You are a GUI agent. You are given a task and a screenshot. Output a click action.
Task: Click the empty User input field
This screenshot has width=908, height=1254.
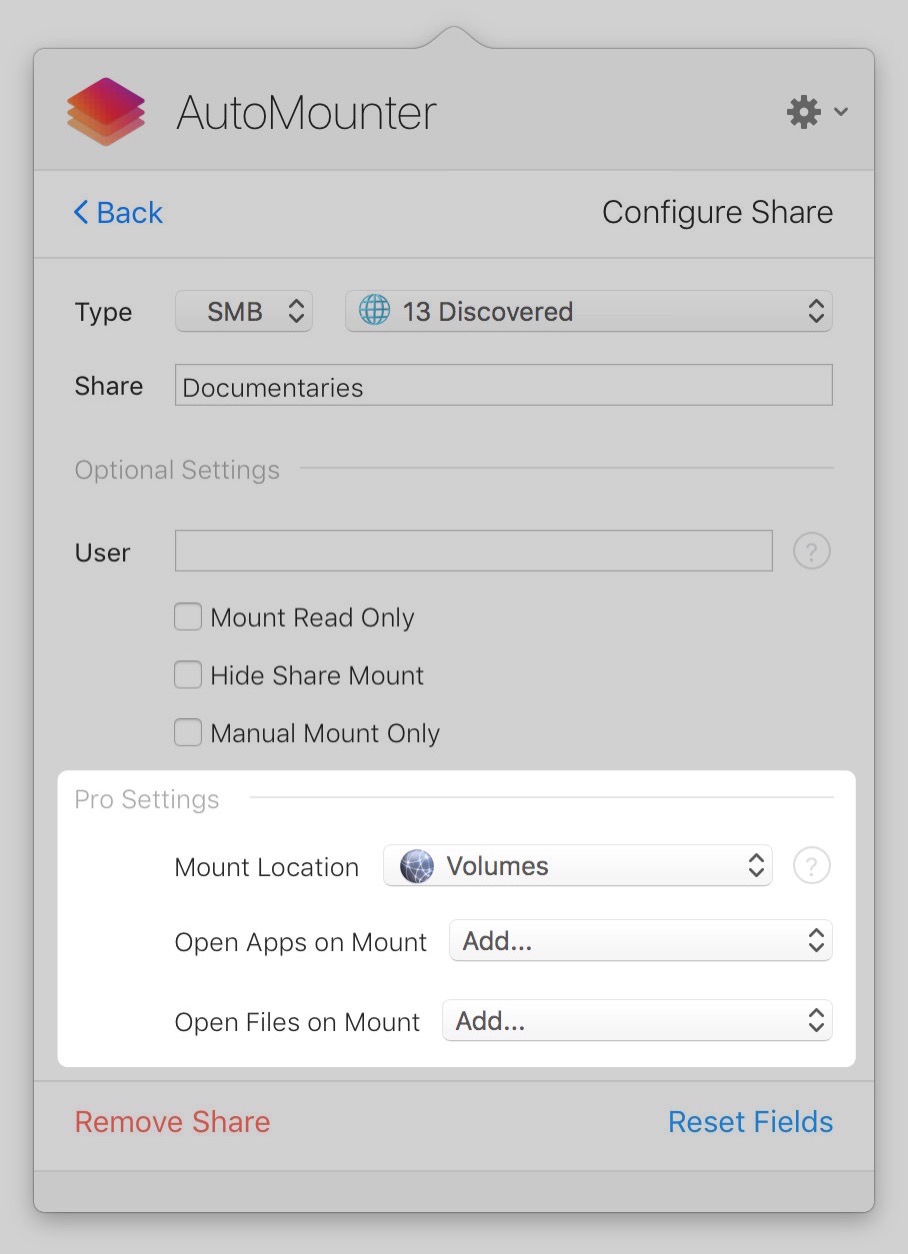[473, 551]
